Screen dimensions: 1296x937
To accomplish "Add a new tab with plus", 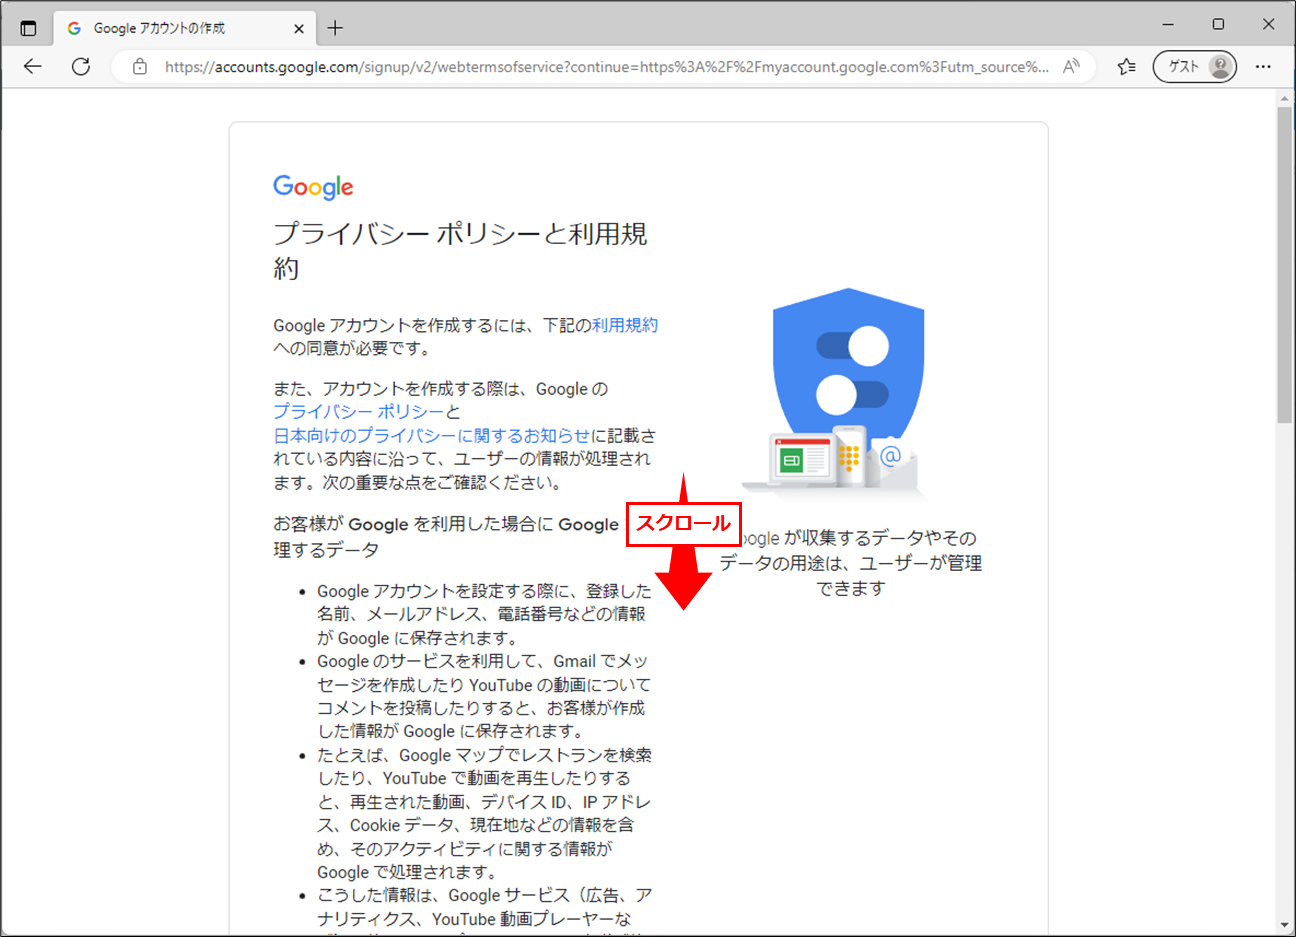I will 335,28.
